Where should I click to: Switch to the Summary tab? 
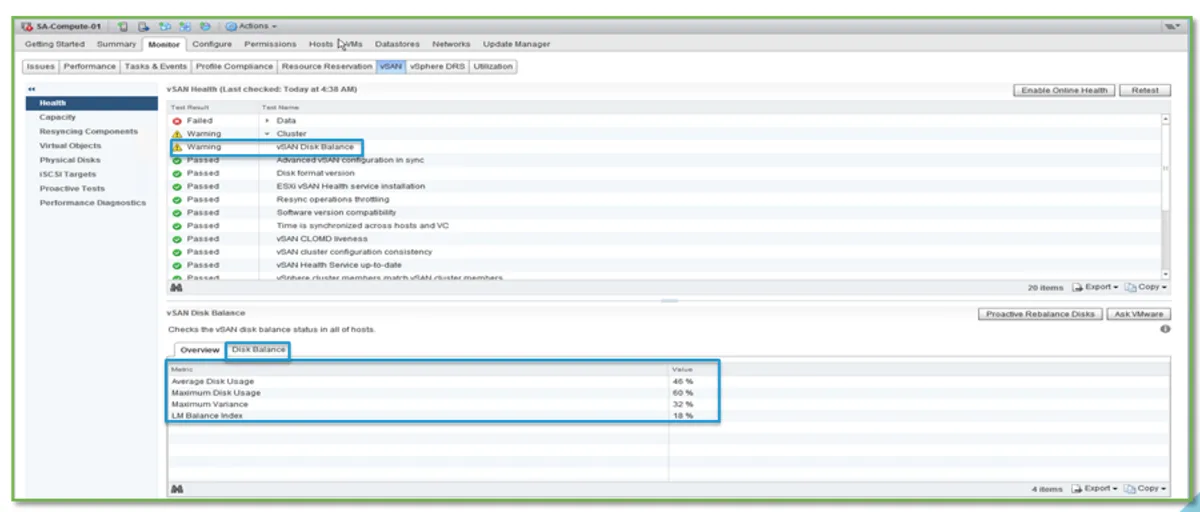(116, 44)
